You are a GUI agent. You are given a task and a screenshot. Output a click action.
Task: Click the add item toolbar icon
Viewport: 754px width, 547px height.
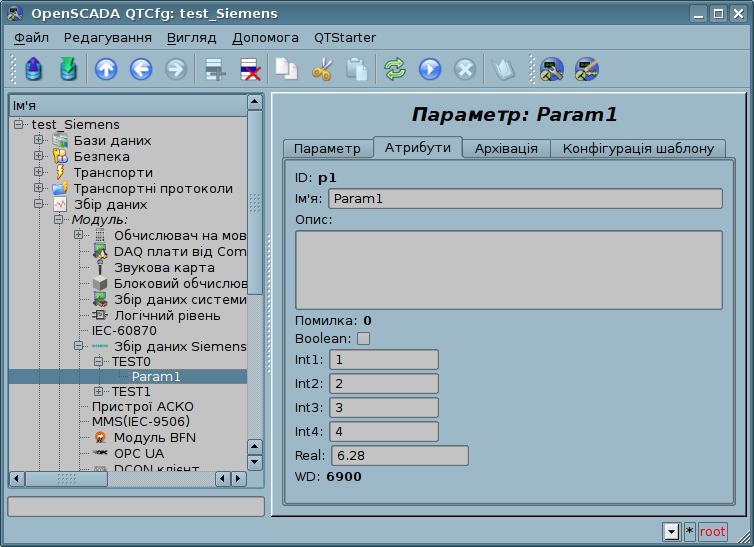tap(213, 69)
